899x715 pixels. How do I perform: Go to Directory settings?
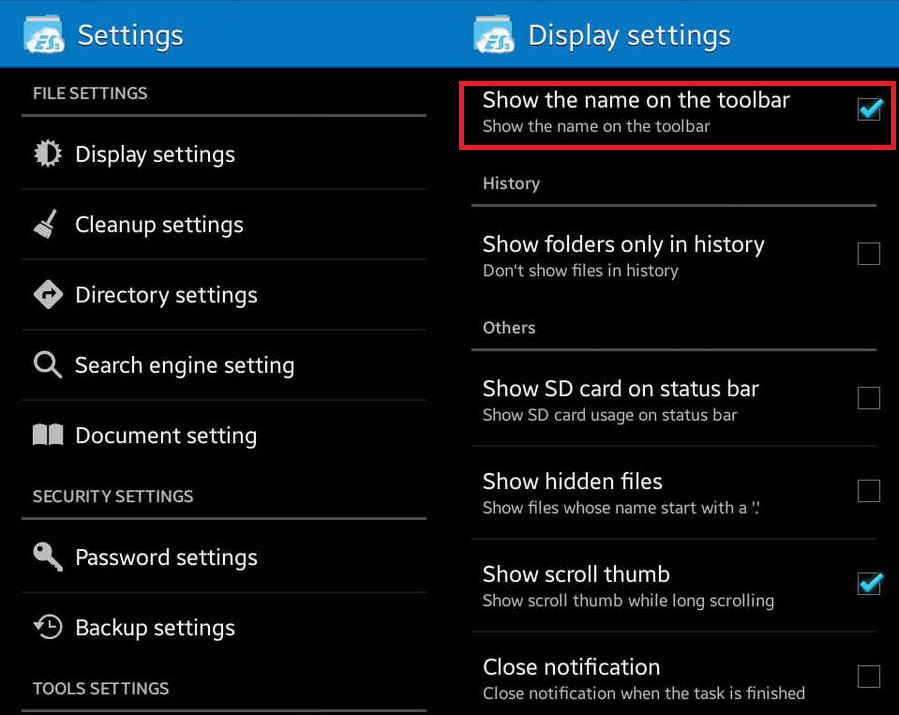(224, 295)
